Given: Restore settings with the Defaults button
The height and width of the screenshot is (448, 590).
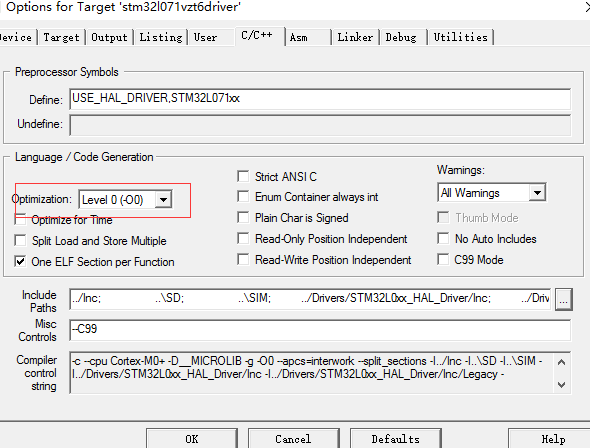Looking at the screenshot, I should point(396,439).
